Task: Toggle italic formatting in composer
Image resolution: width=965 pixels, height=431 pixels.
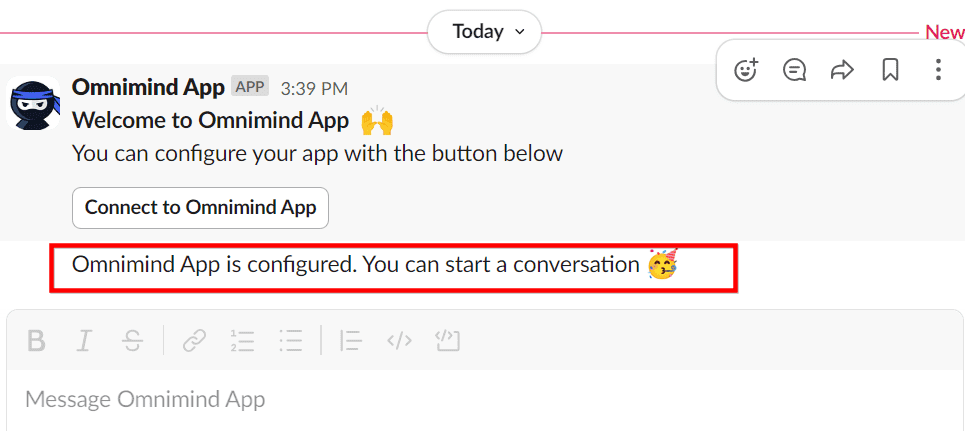Action: click(84, 342)
